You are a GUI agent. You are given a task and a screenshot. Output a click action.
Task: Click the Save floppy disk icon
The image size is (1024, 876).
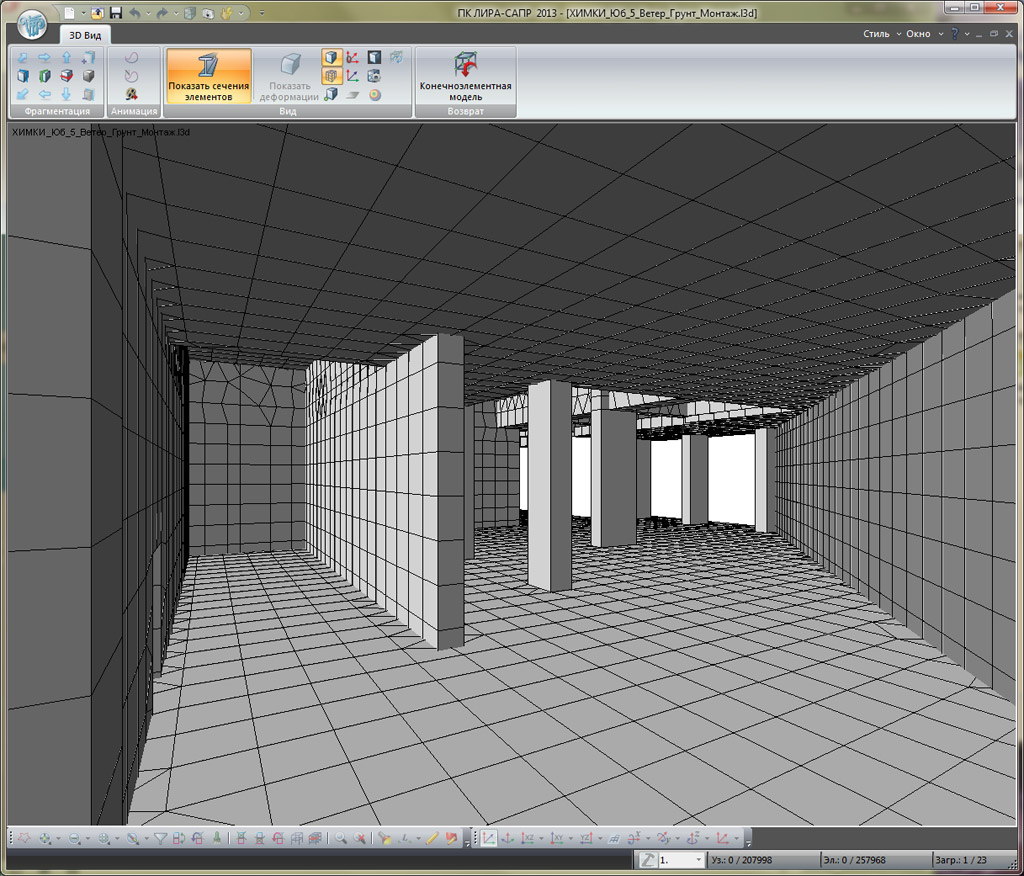click(115, 13)
